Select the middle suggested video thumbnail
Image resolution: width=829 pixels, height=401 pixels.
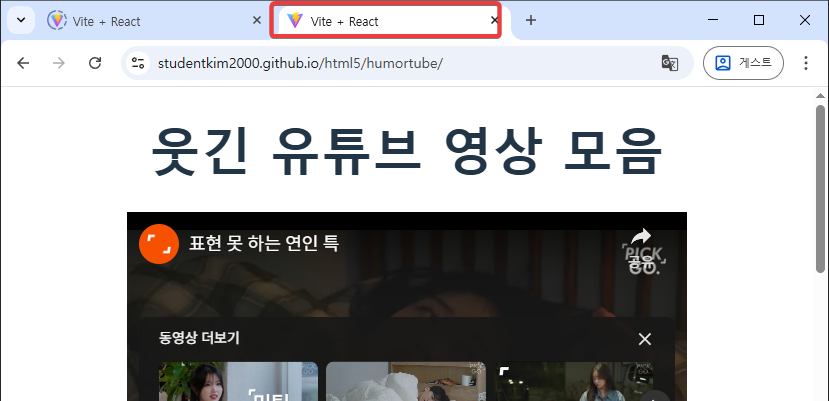coord(405,382)
